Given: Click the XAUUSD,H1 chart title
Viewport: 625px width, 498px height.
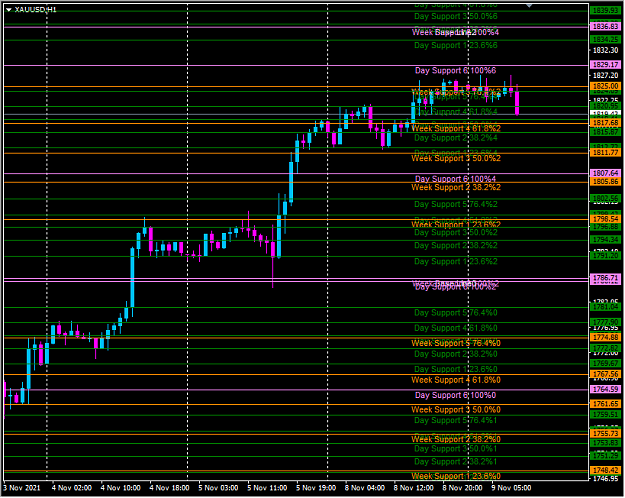Looking at the screenshot, I should [35, 10].
